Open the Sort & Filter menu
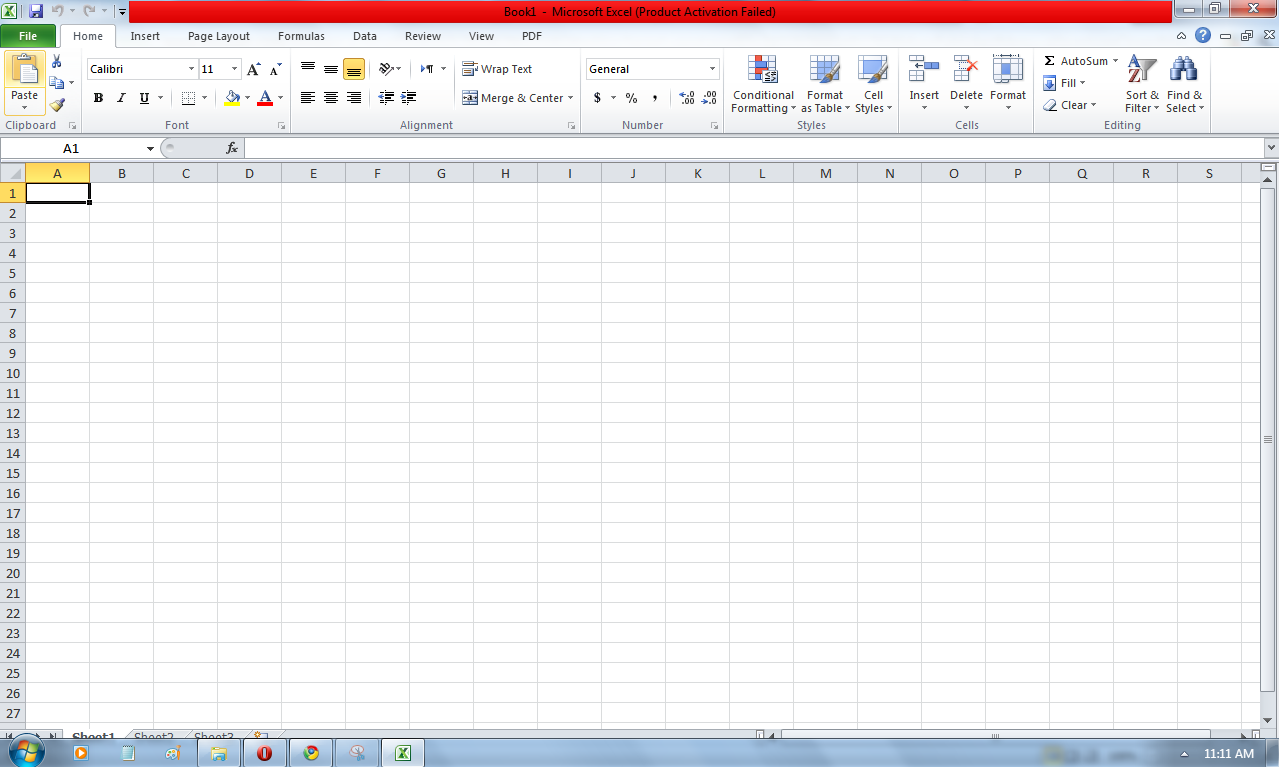The width and height of the screenshot is (1279, 767). click(1142, 84)
